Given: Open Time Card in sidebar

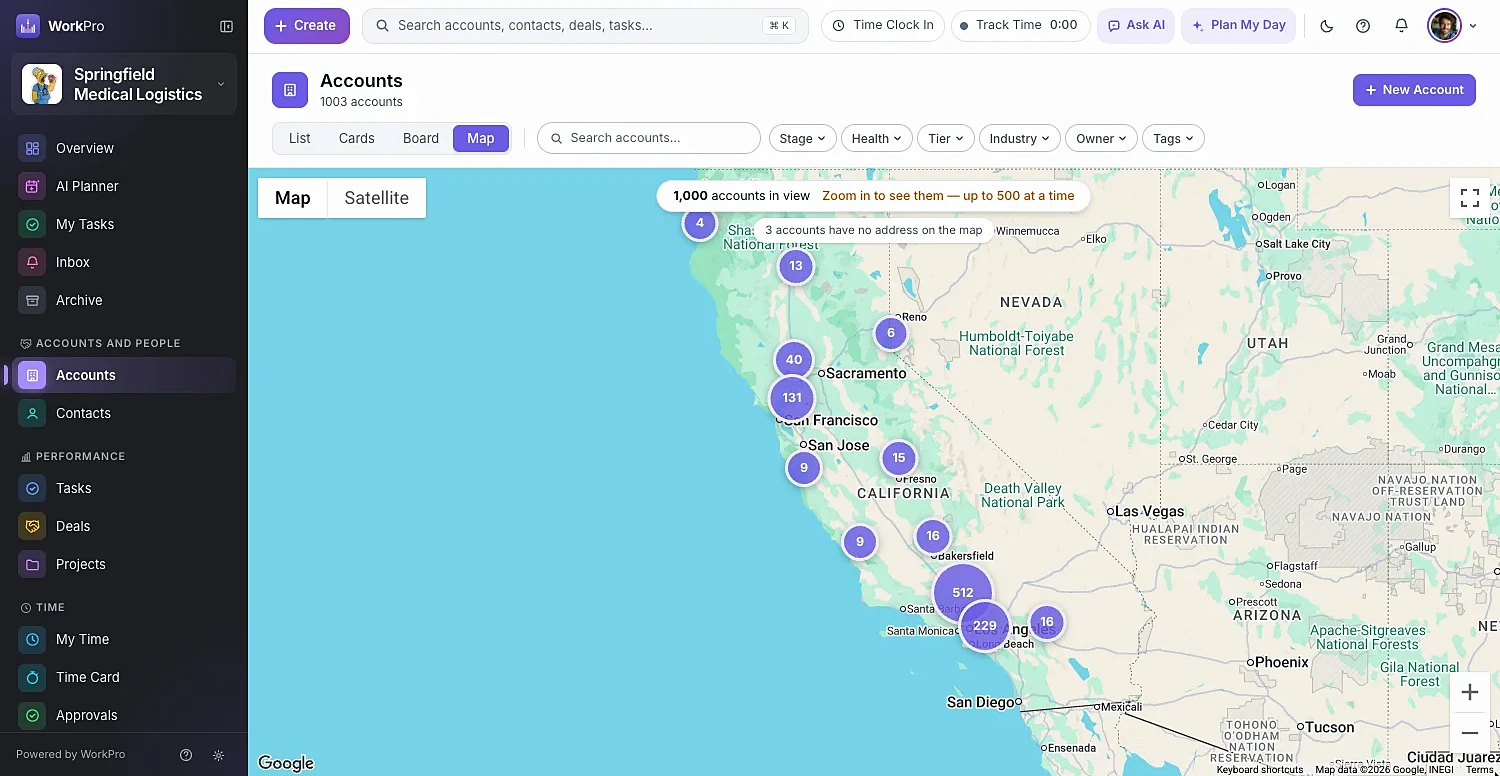Looking at the screenshot, I should tap(124, 677).
